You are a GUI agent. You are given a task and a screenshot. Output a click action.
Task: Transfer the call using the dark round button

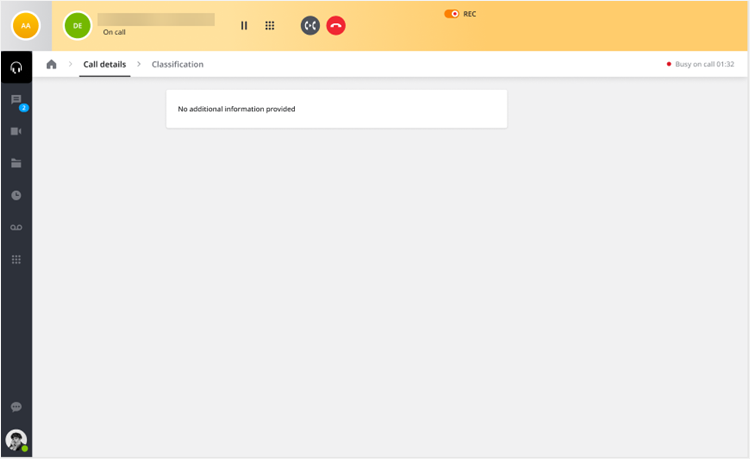tap(310, 26)
